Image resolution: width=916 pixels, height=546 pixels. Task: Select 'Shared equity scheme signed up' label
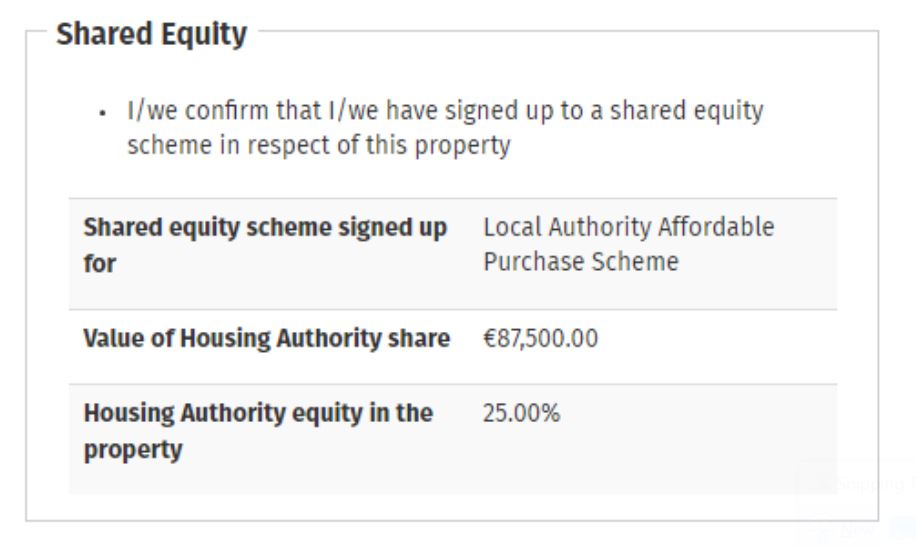pyautogui.click(x=265, y=227)
